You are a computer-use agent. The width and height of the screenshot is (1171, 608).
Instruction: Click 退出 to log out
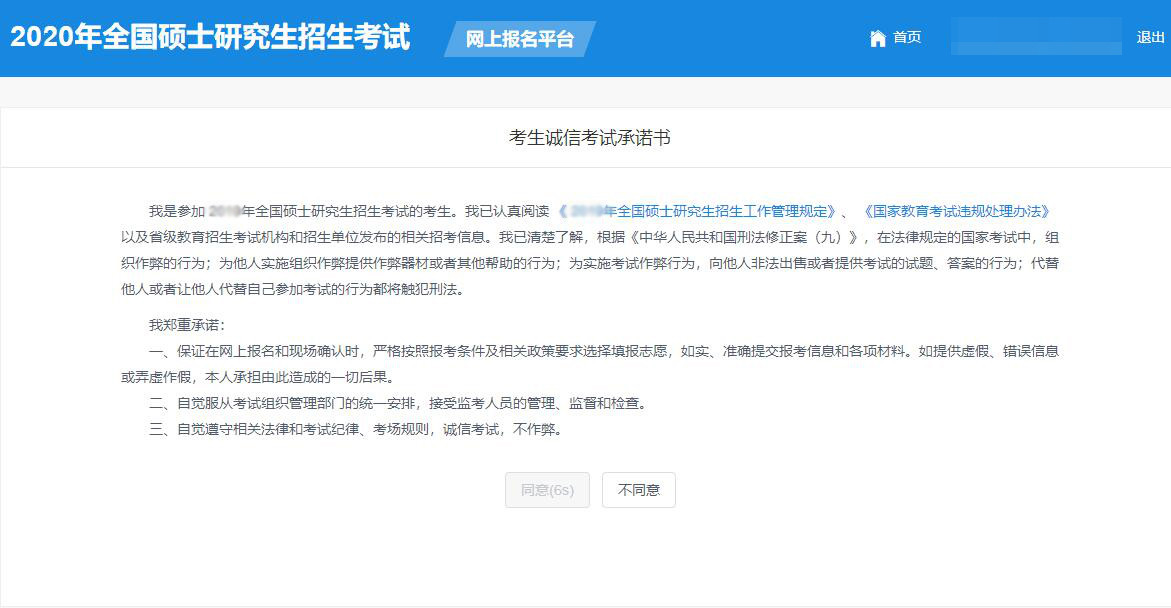tap(1151, 38)
